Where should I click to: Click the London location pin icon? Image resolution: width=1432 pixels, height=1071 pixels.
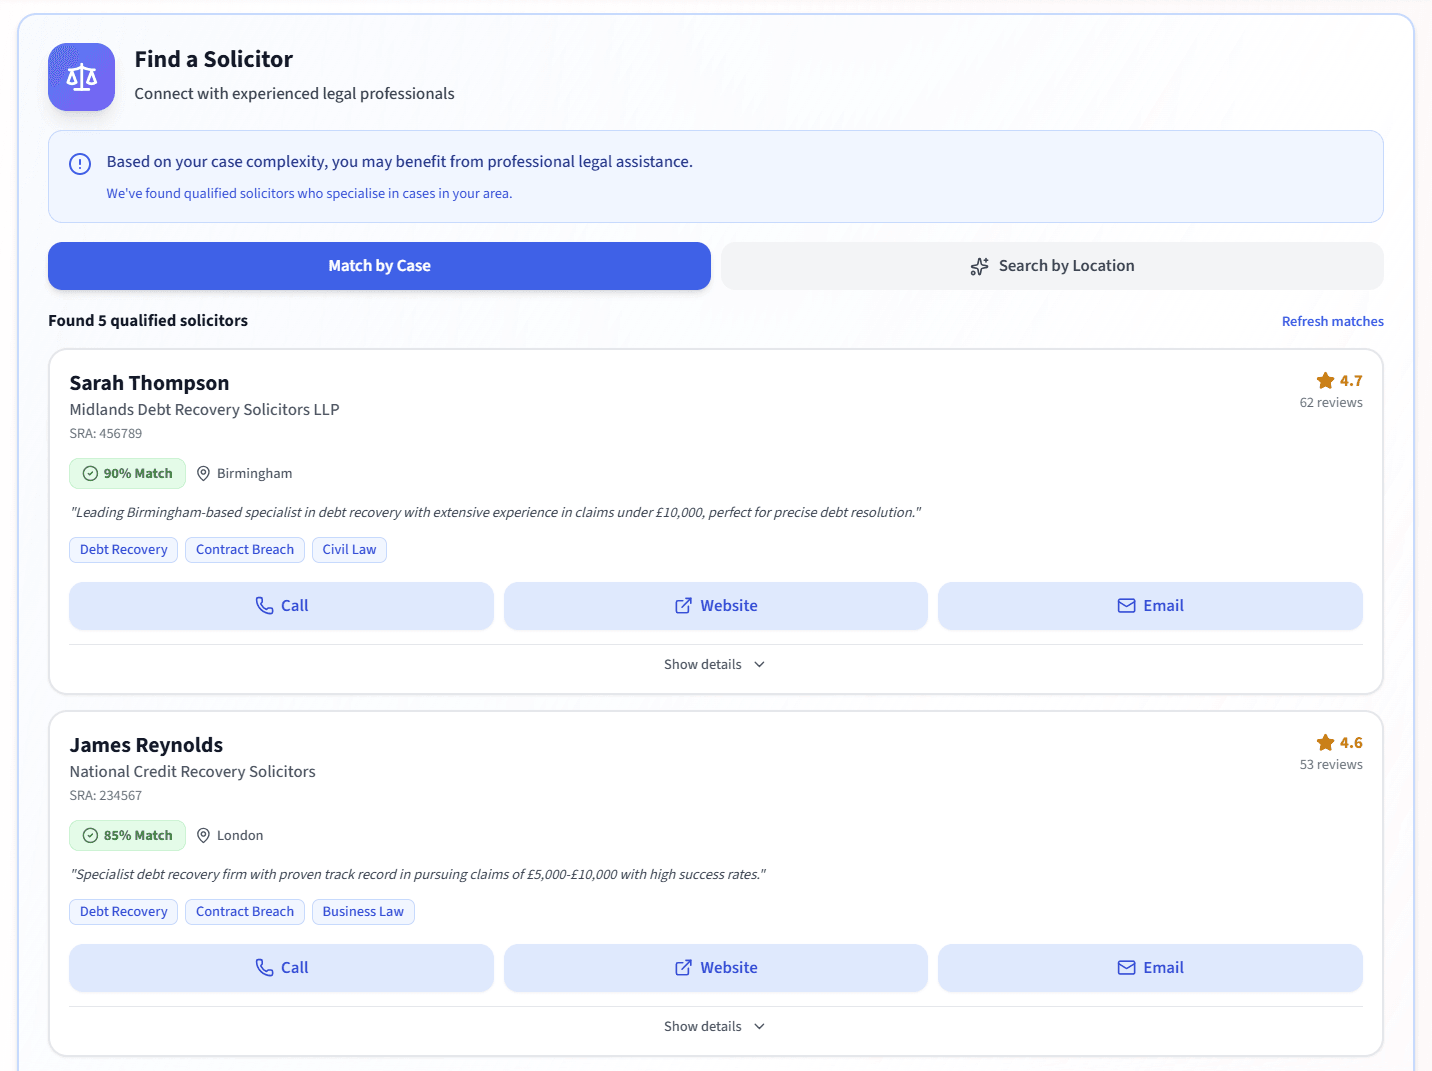tap(203, 835)
